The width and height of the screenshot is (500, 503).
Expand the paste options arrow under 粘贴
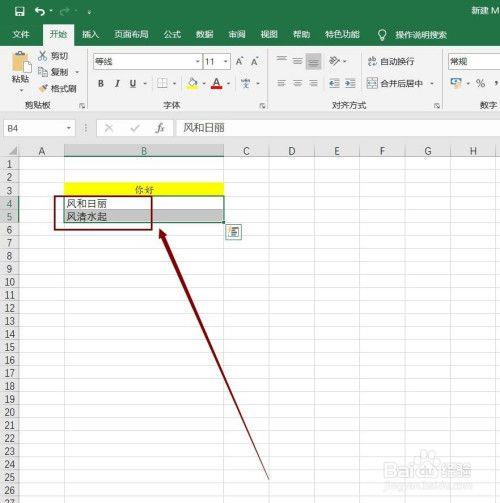21,90
